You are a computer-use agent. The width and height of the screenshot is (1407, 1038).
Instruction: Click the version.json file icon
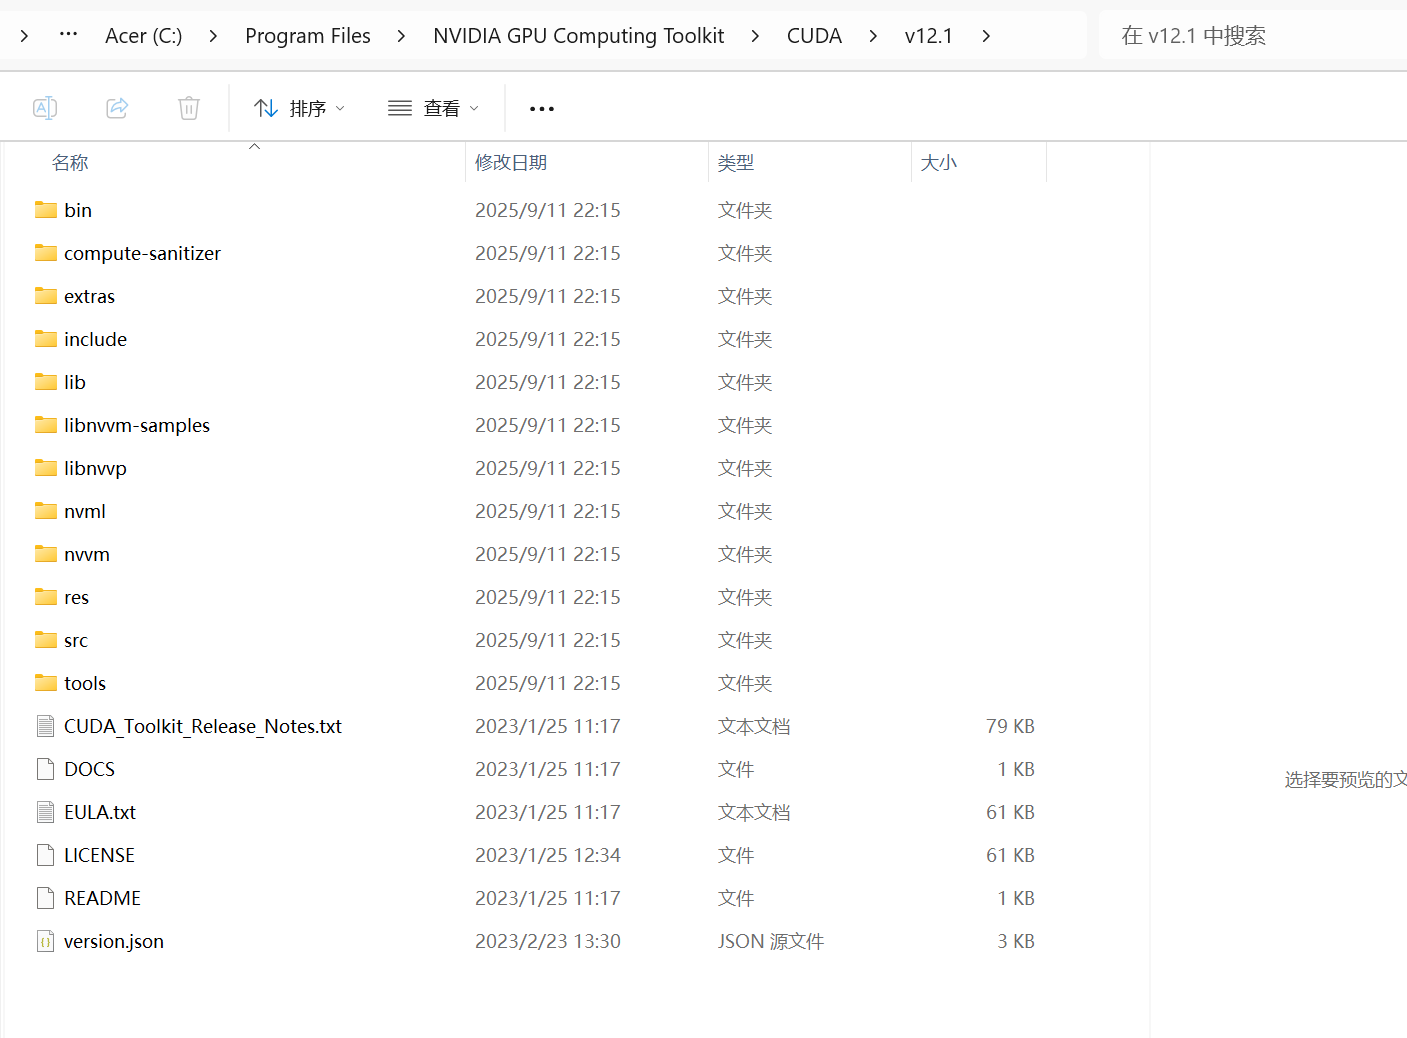(45, 941)
